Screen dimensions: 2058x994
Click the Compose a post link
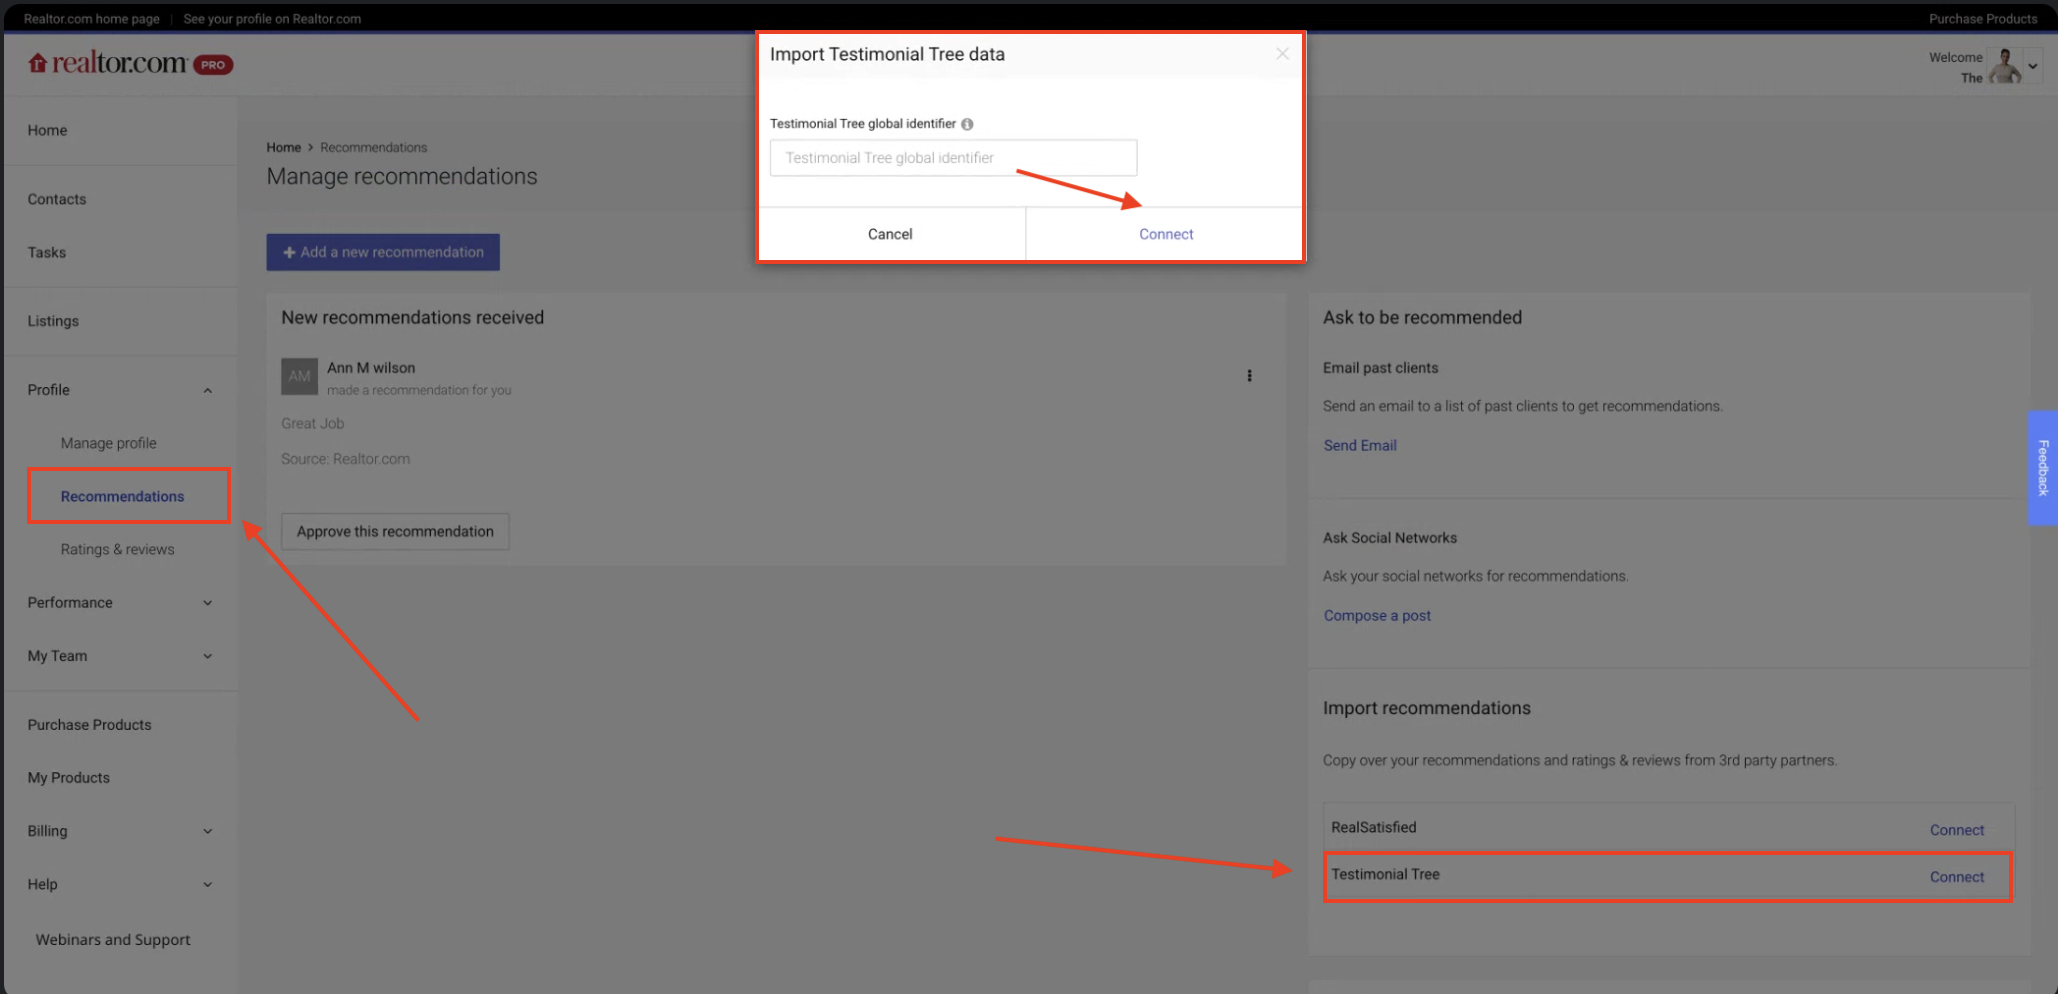[1377, 616]
